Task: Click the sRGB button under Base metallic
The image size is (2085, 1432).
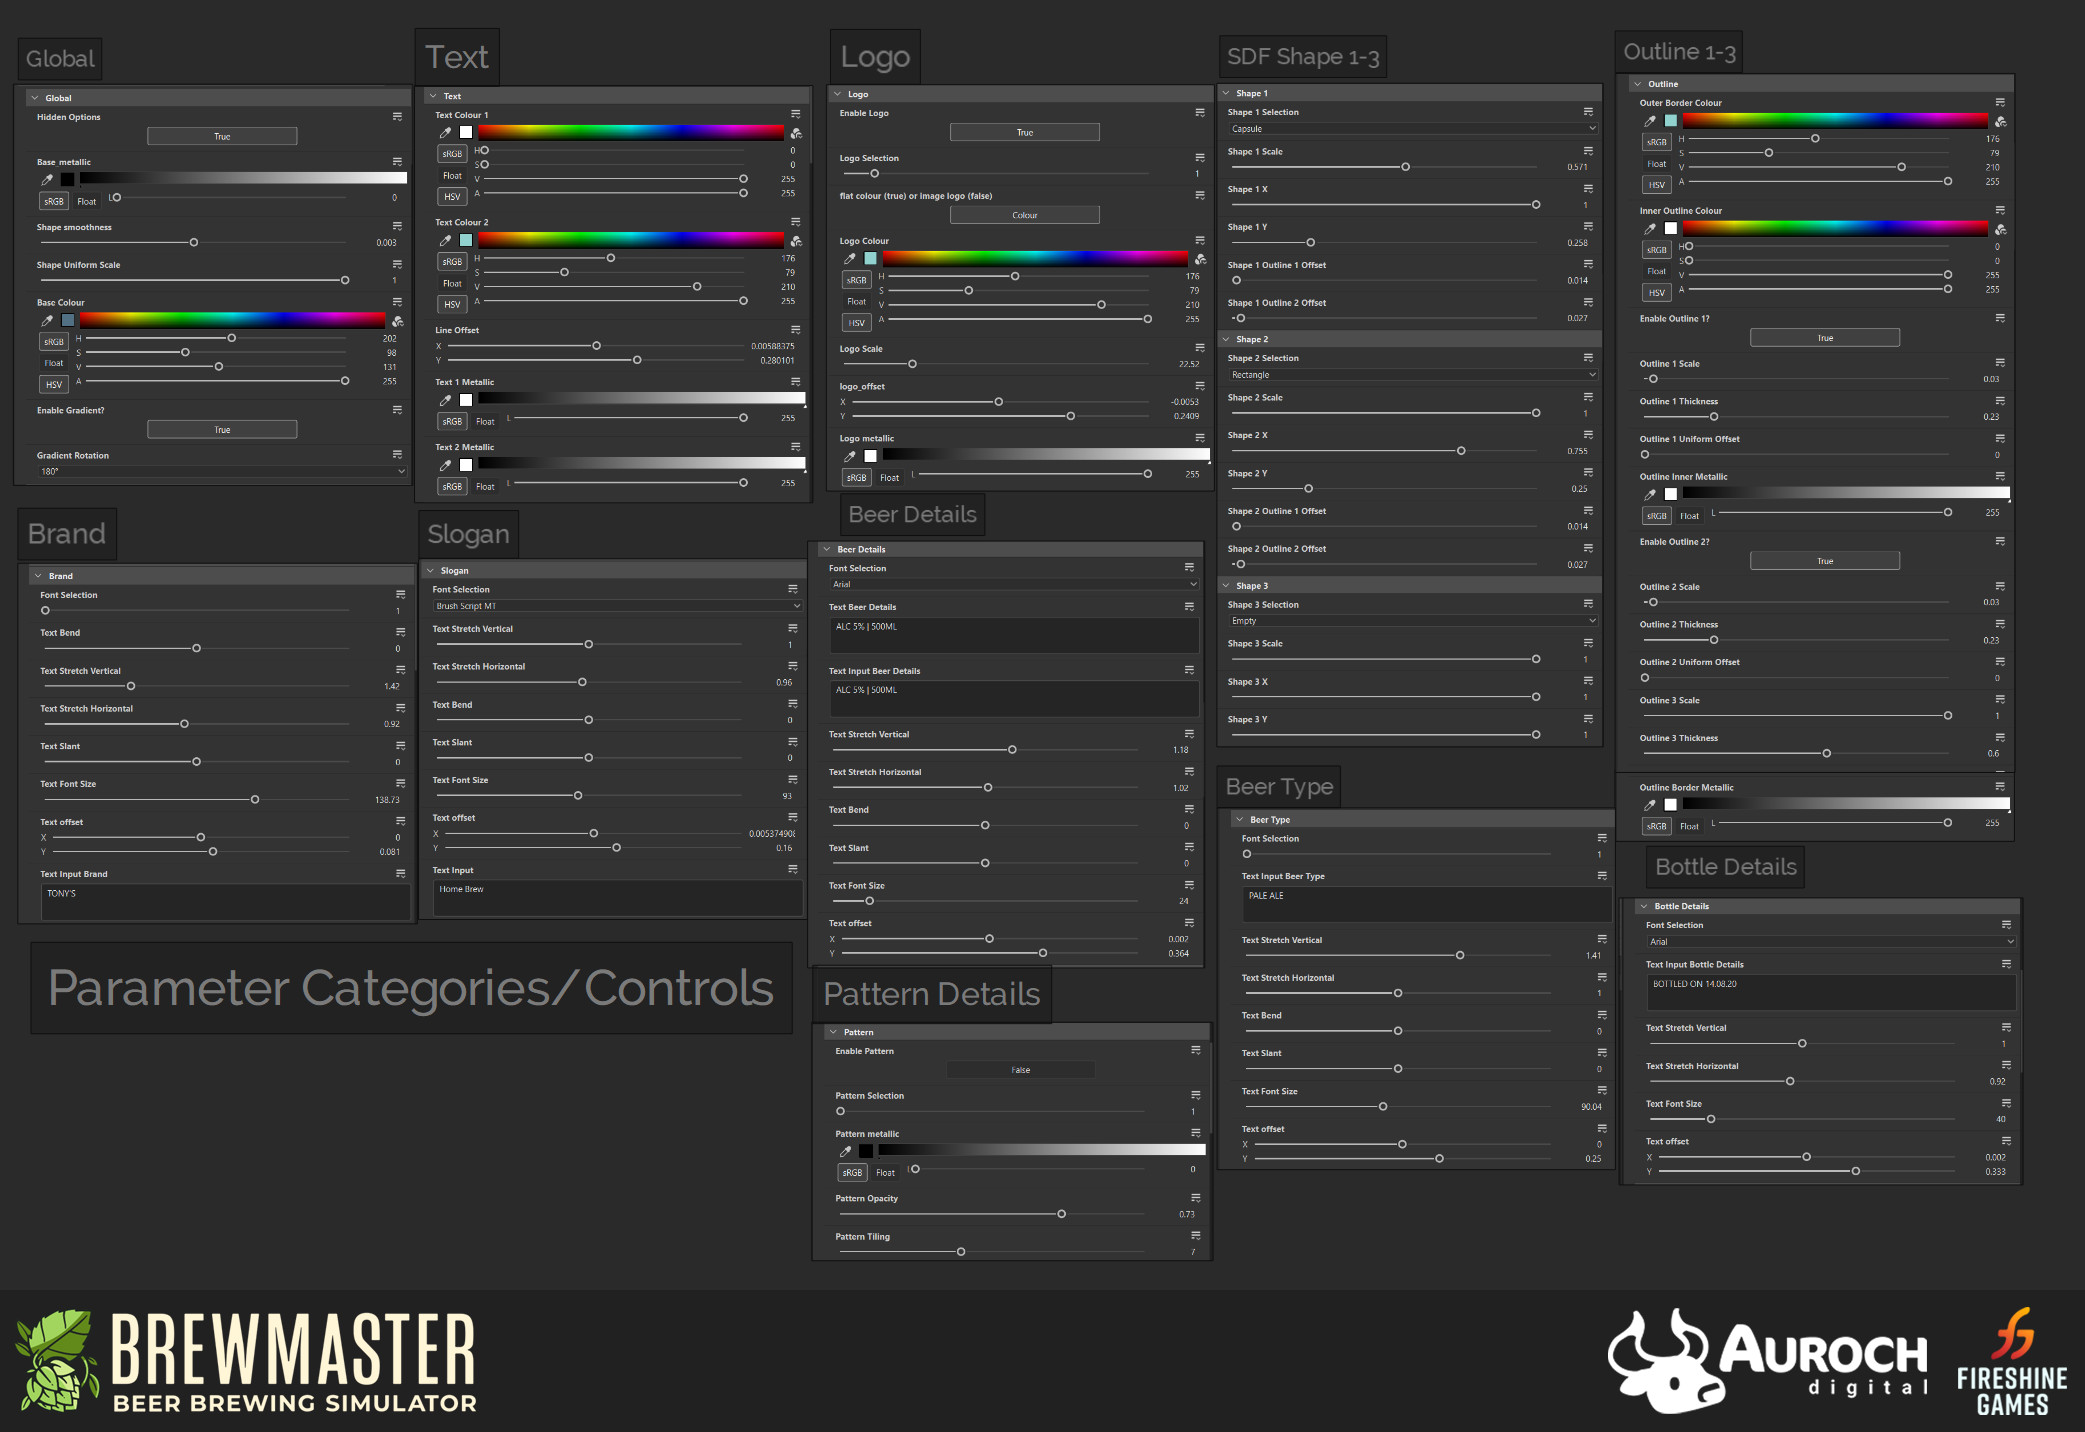Action: pos(54,201)
